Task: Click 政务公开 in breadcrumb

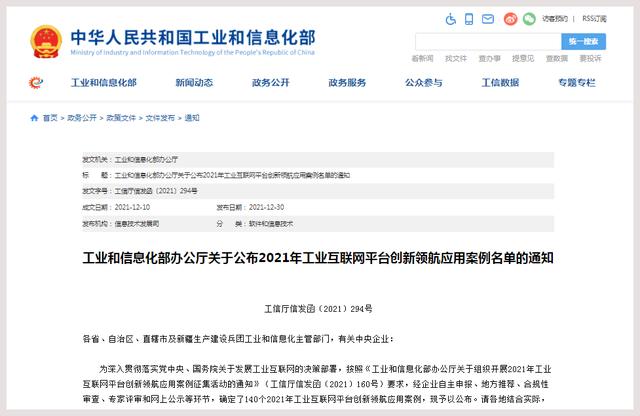Action: [x=82, y=118]
